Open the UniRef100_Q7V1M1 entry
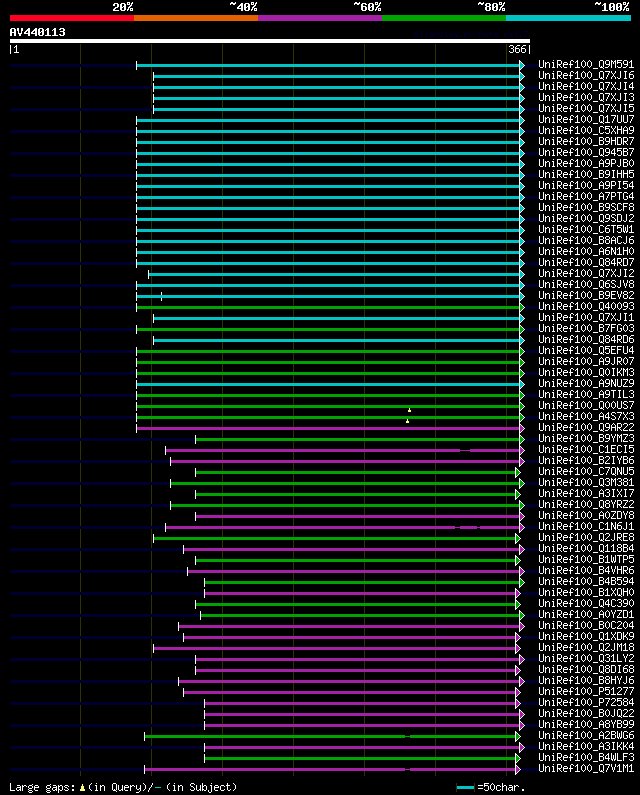Image resolution: width=640 pixels, height=795 pixels. coord(586,768)
